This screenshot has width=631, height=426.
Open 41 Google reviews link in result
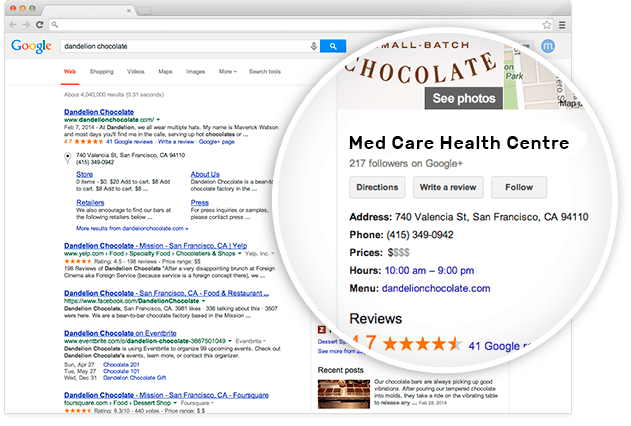(x=129, y=142)
